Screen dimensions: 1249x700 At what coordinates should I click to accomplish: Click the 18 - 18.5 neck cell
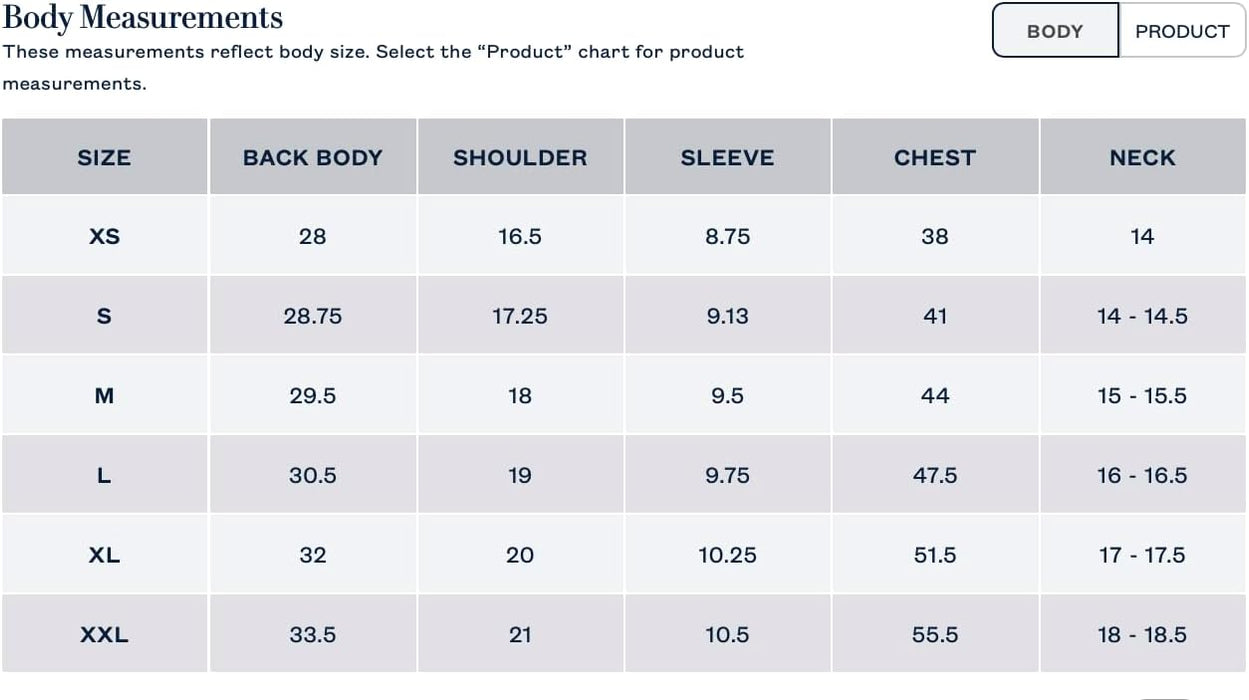coord(1142,635)
